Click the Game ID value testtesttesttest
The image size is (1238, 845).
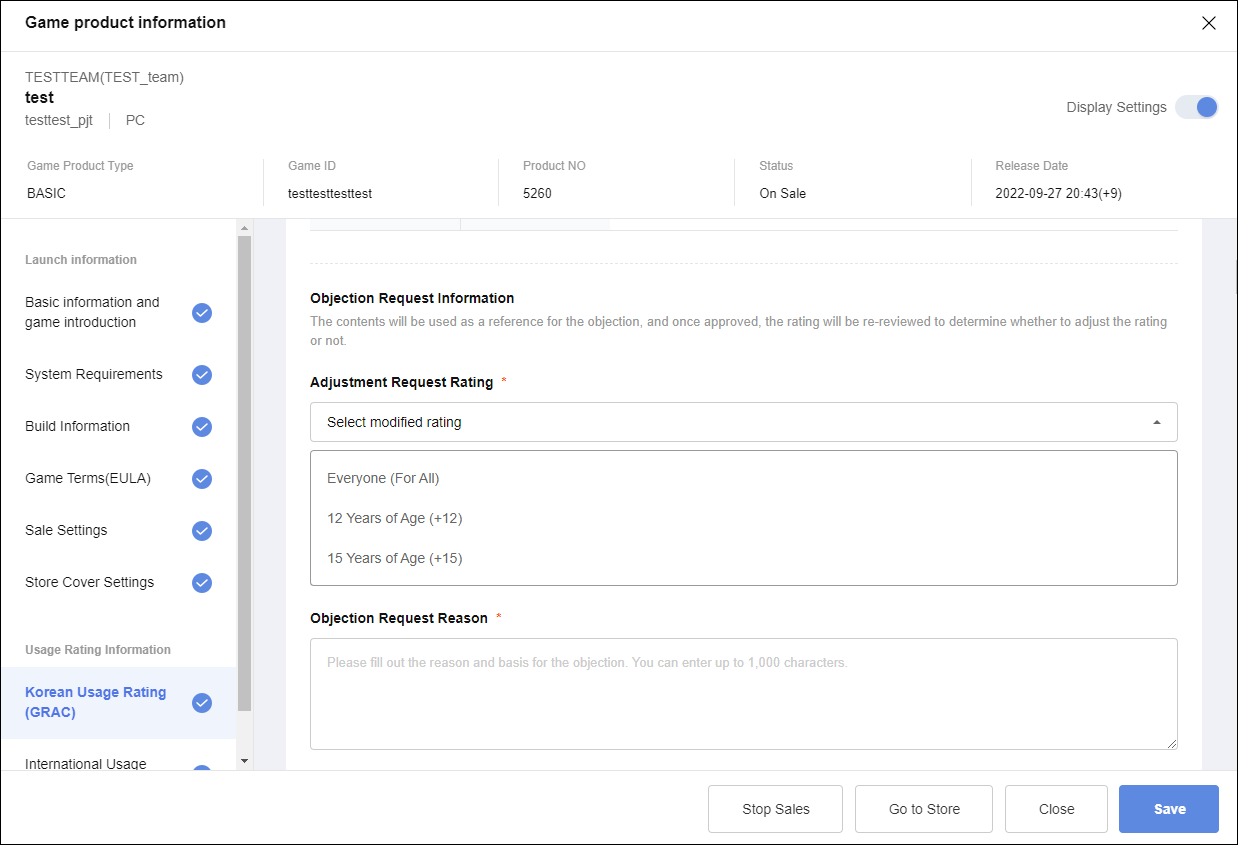[330, 193]
